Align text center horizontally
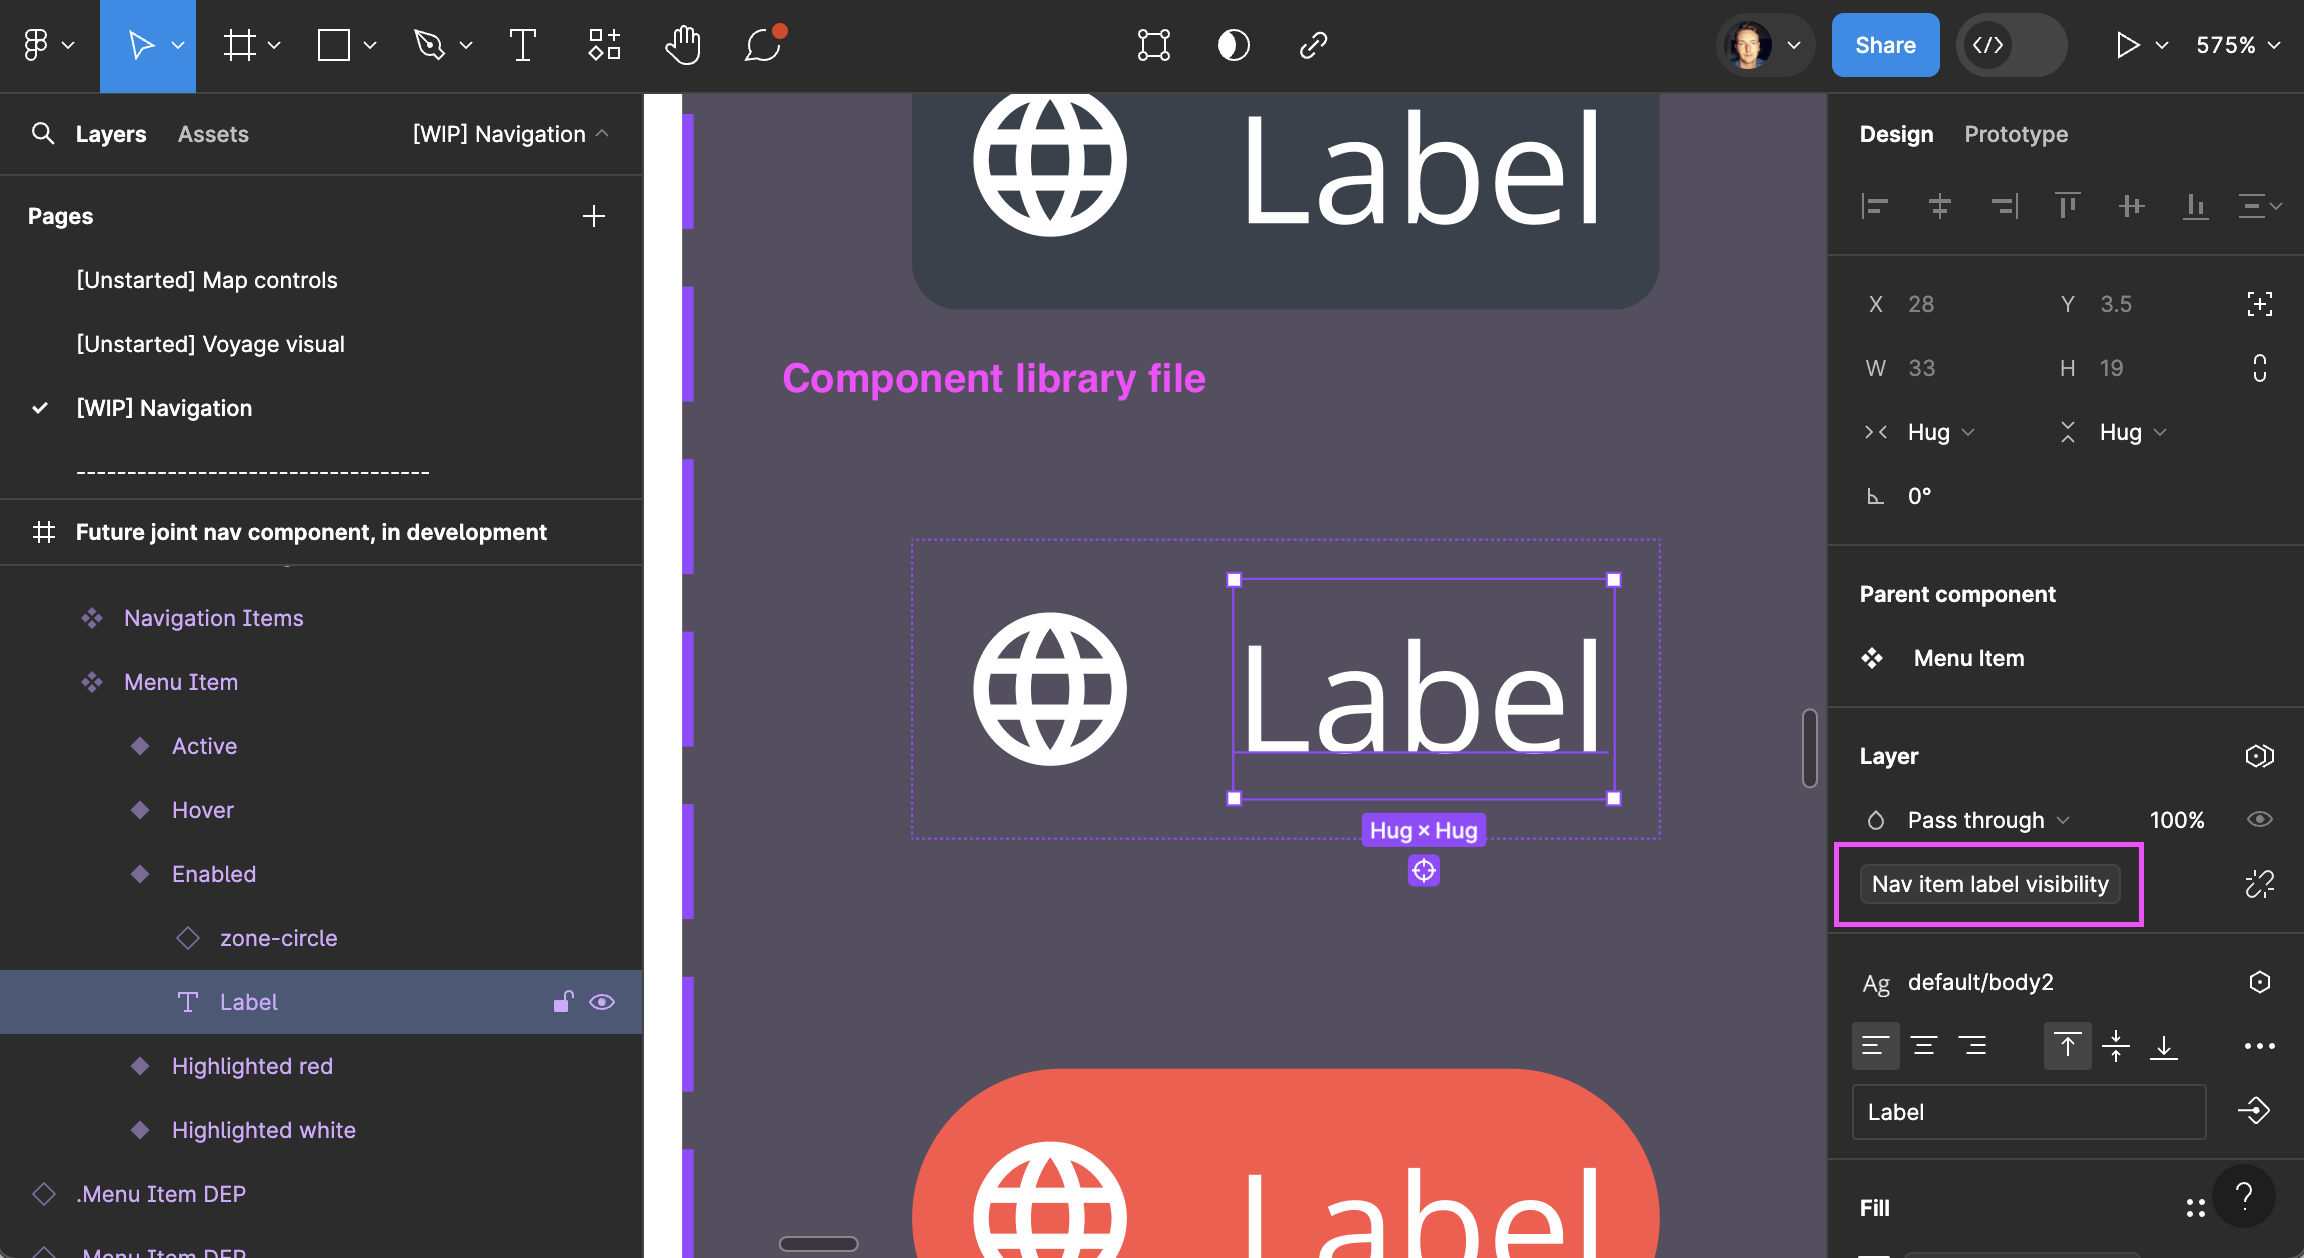This screenshot has height=1258, width=2304. tap(1924, 1046)
